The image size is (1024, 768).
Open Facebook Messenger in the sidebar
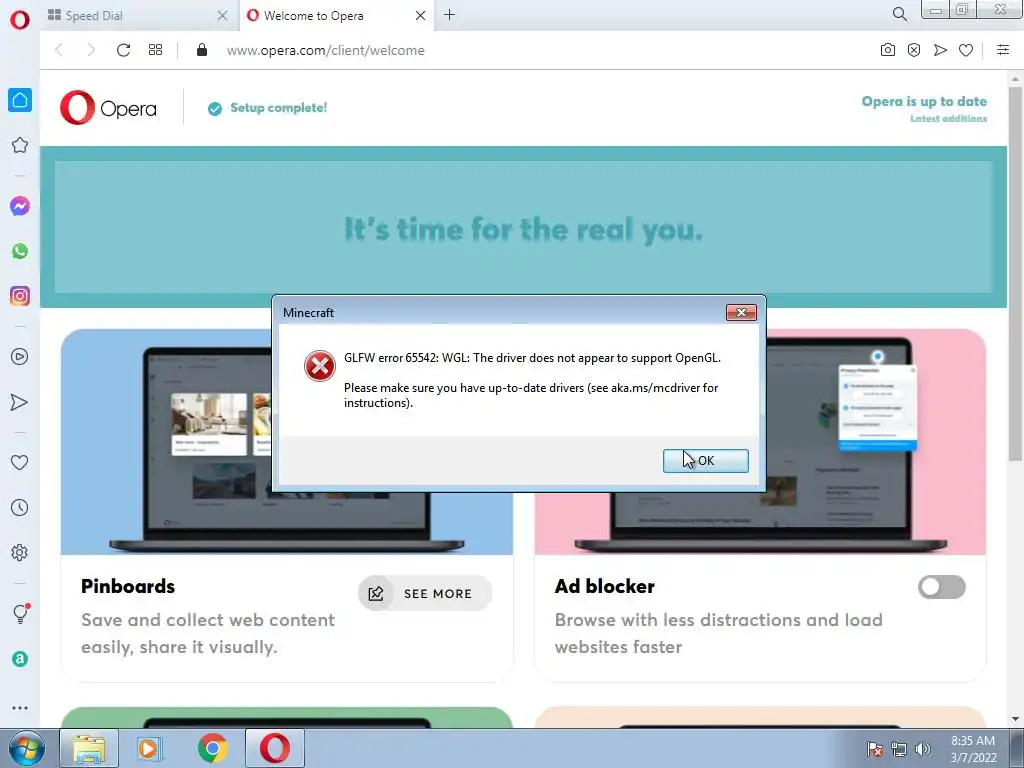tap(20, 206)
